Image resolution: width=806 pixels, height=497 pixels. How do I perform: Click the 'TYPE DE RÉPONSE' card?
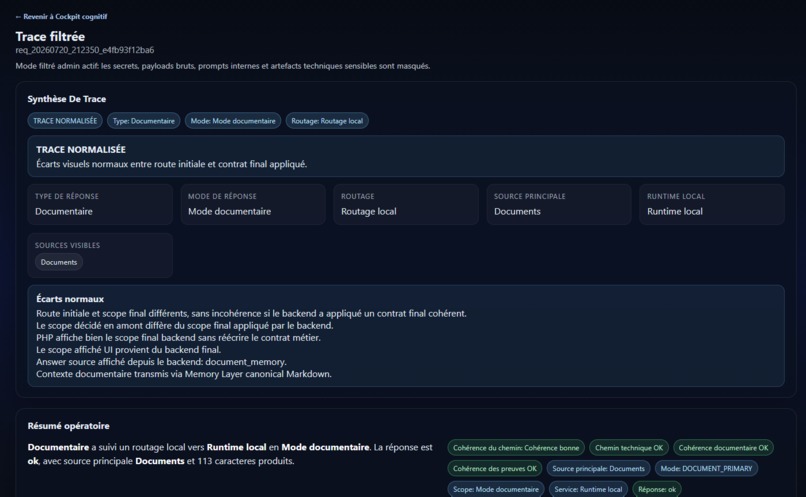pyautogui.click(x=100, y=204)
